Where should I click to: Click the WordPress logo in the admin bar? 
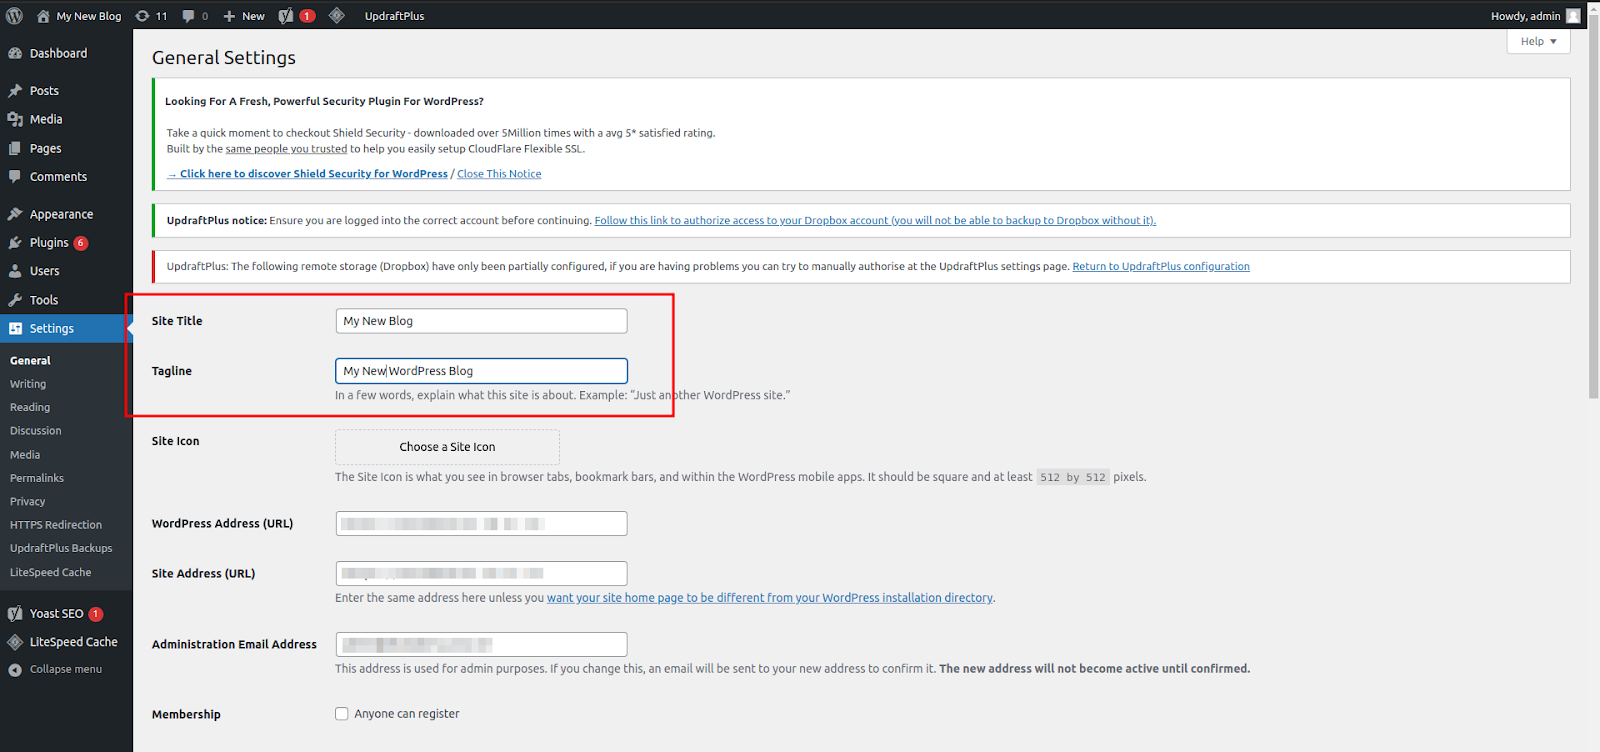coord(14,16)
